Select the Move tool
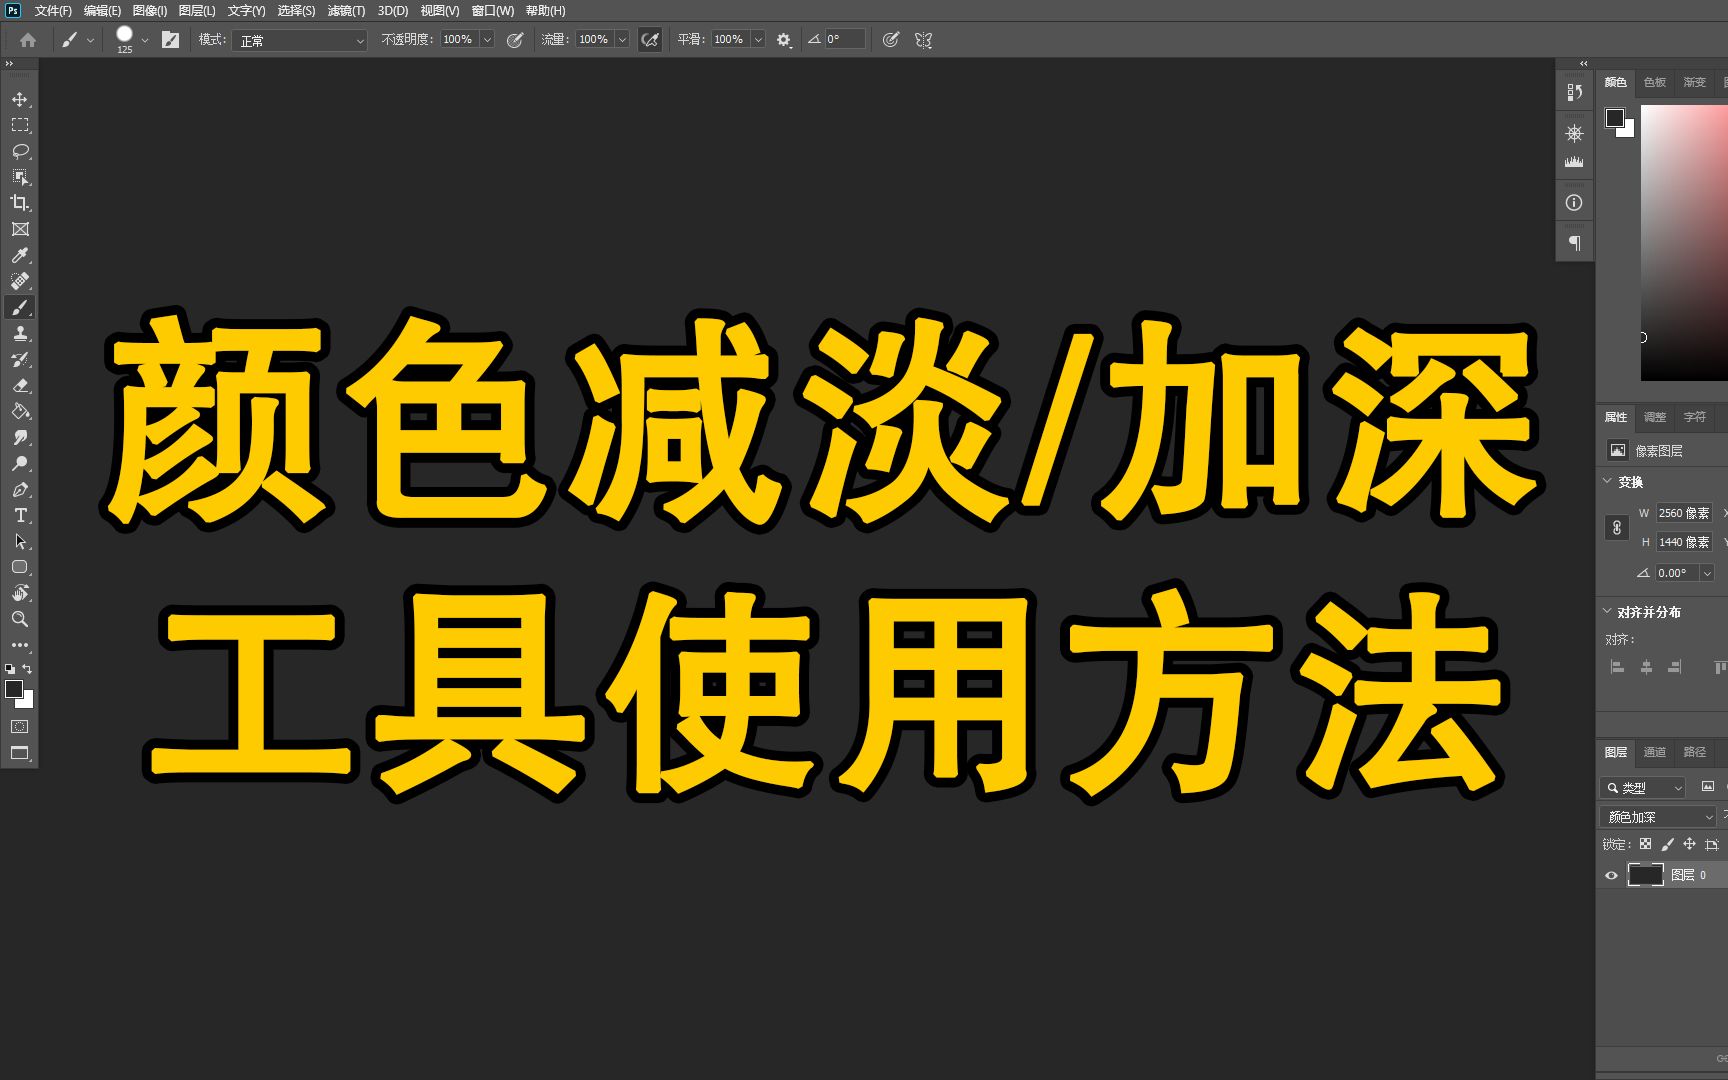The image size is (1728, 1080). coord(20,99)
